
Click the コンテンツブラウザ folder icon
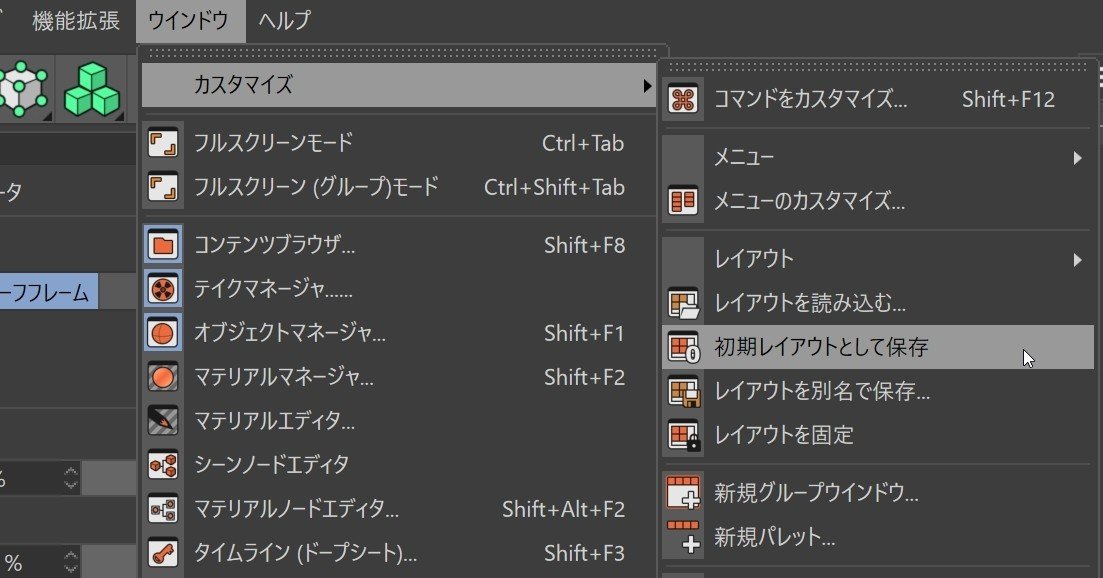click(163, 245)
